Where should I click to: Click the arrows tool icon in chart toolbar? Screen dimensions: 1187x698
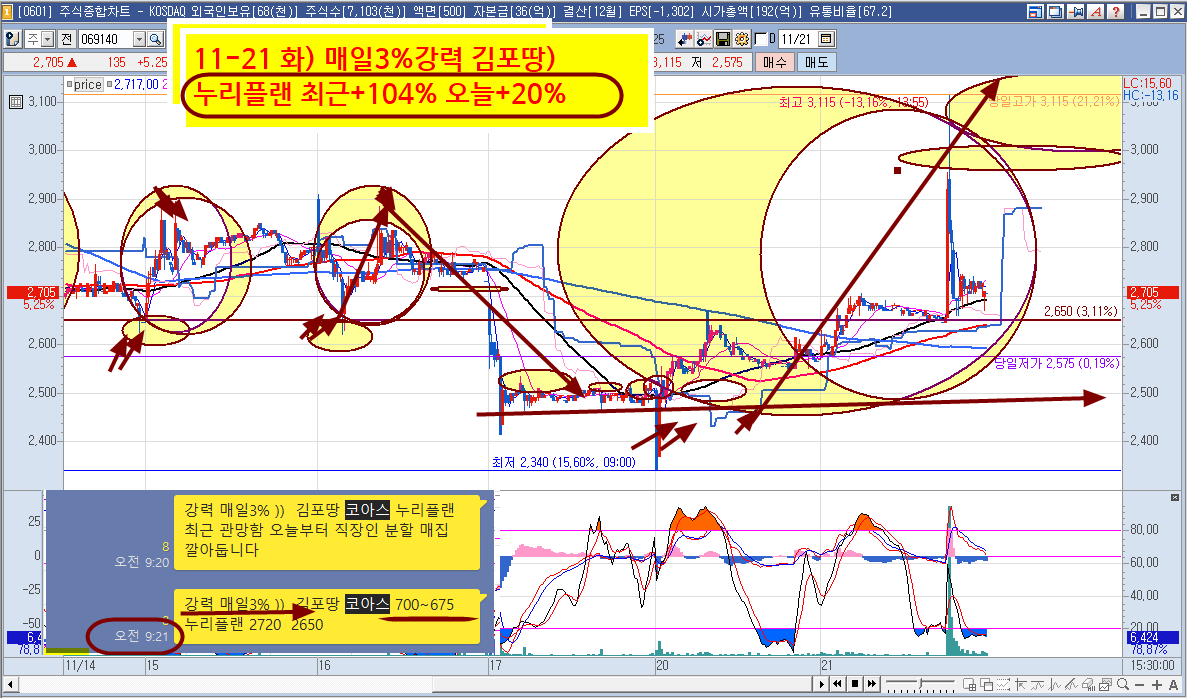(685, 39)
